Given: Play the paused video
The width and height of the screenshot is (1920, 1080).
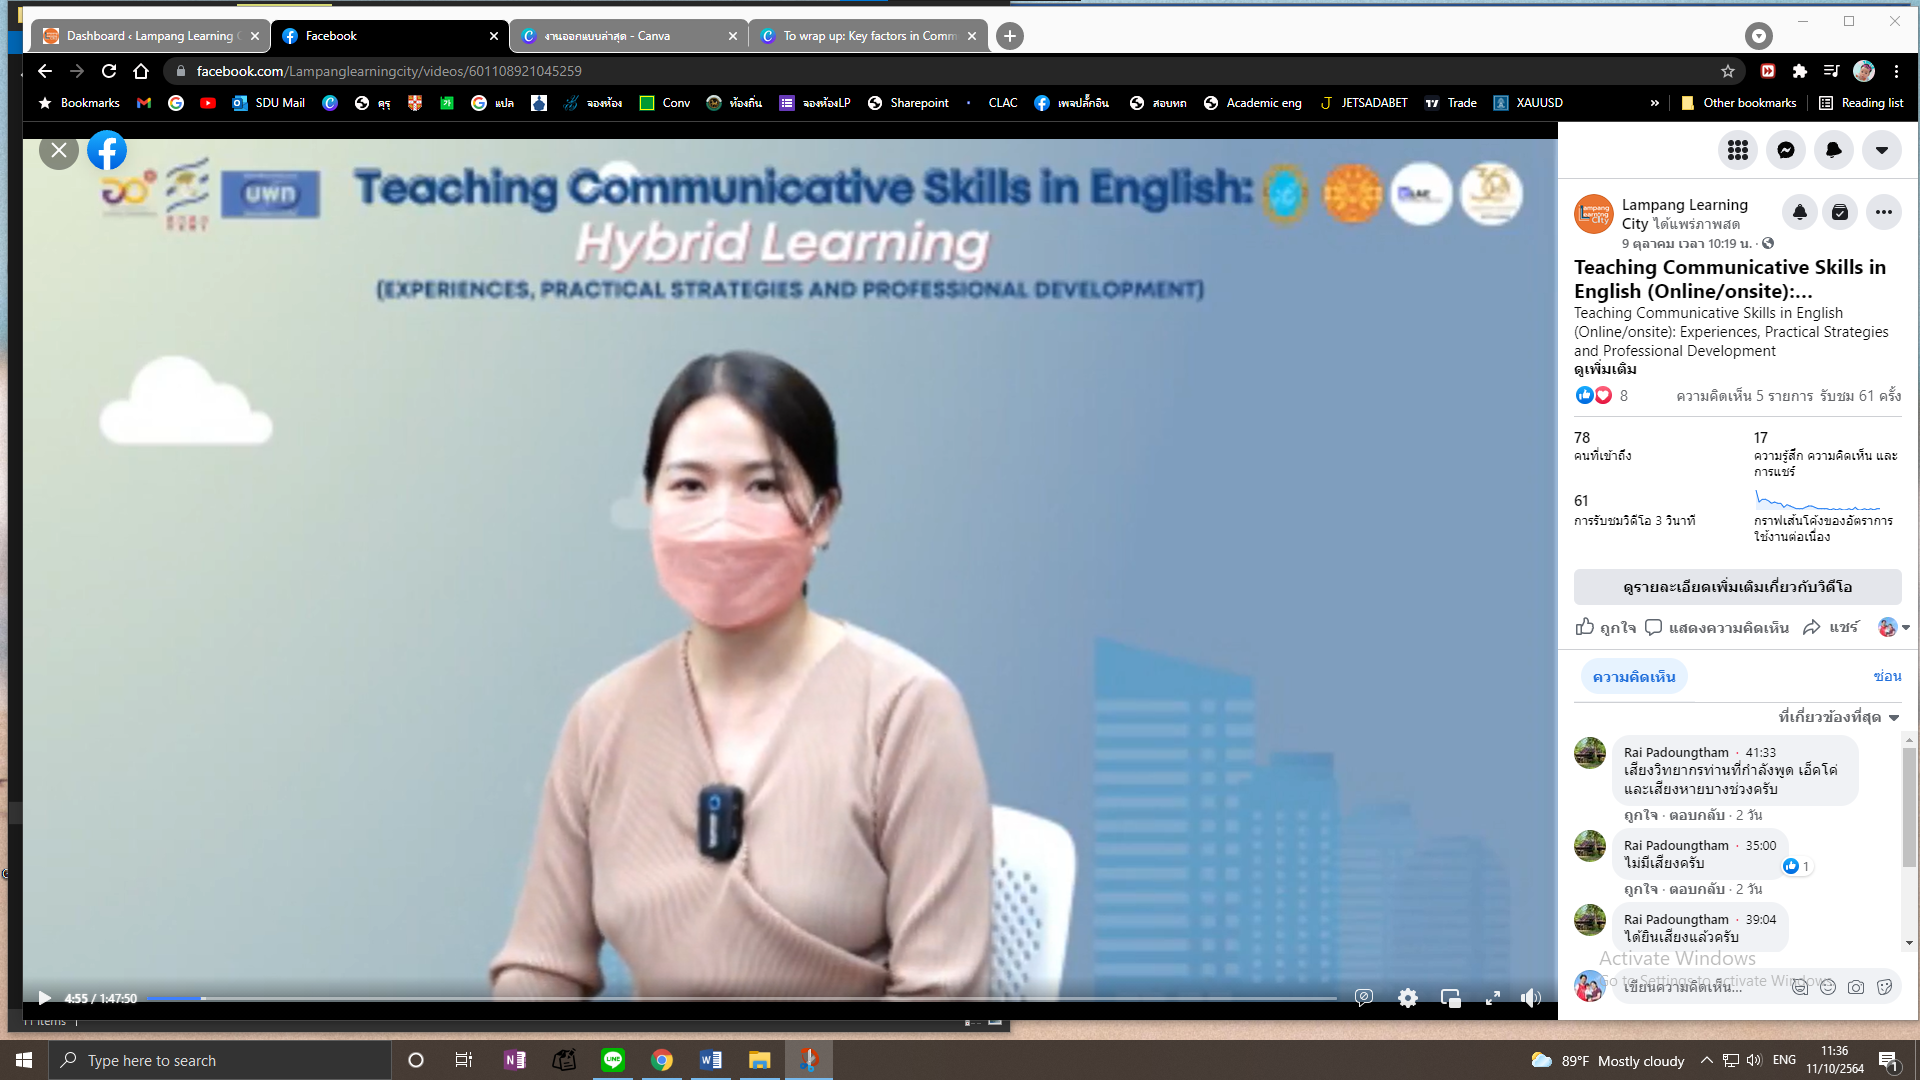Looking at the screenshot, I should 44,998.
